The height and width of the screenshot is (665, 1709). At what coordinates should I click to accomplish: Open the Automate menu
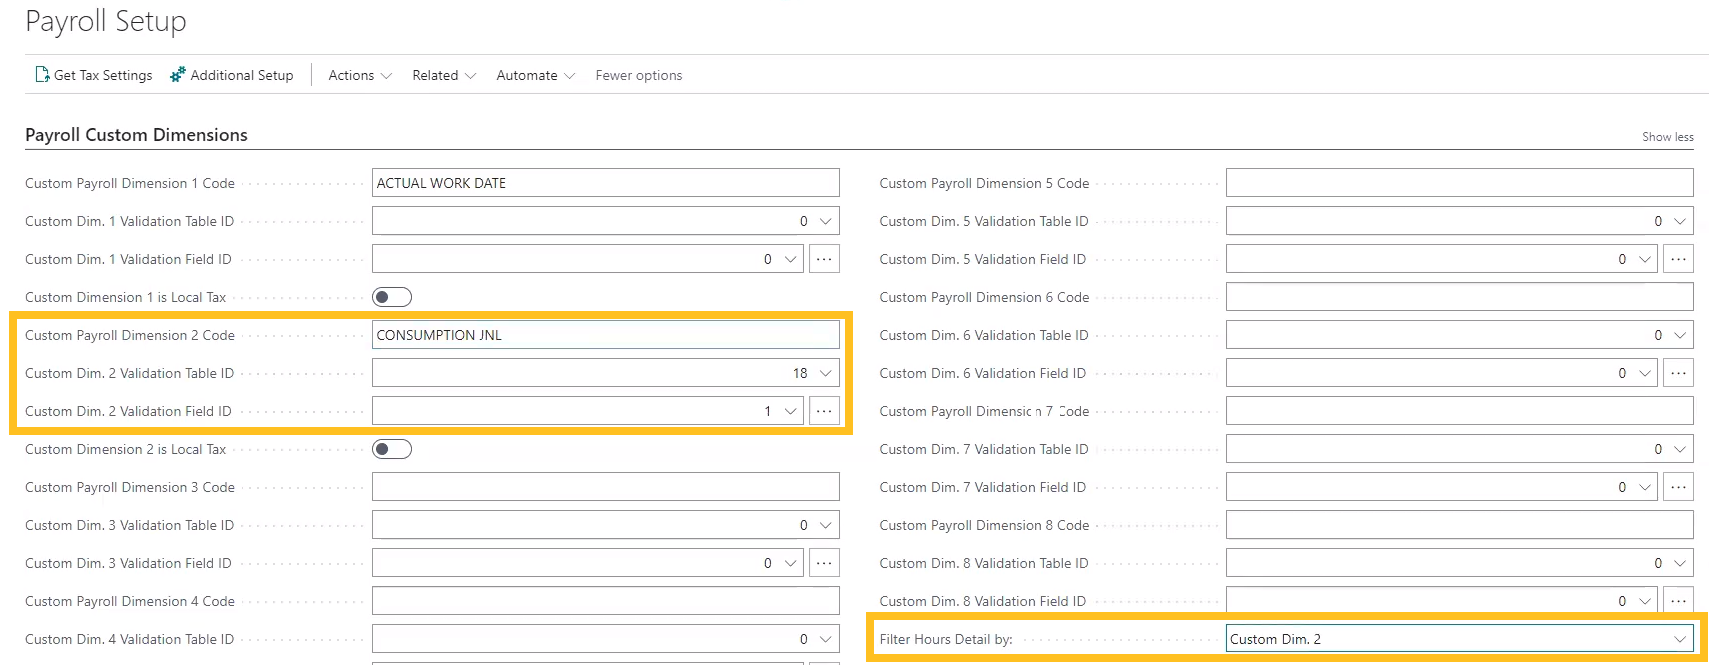[x=535, y=75]
